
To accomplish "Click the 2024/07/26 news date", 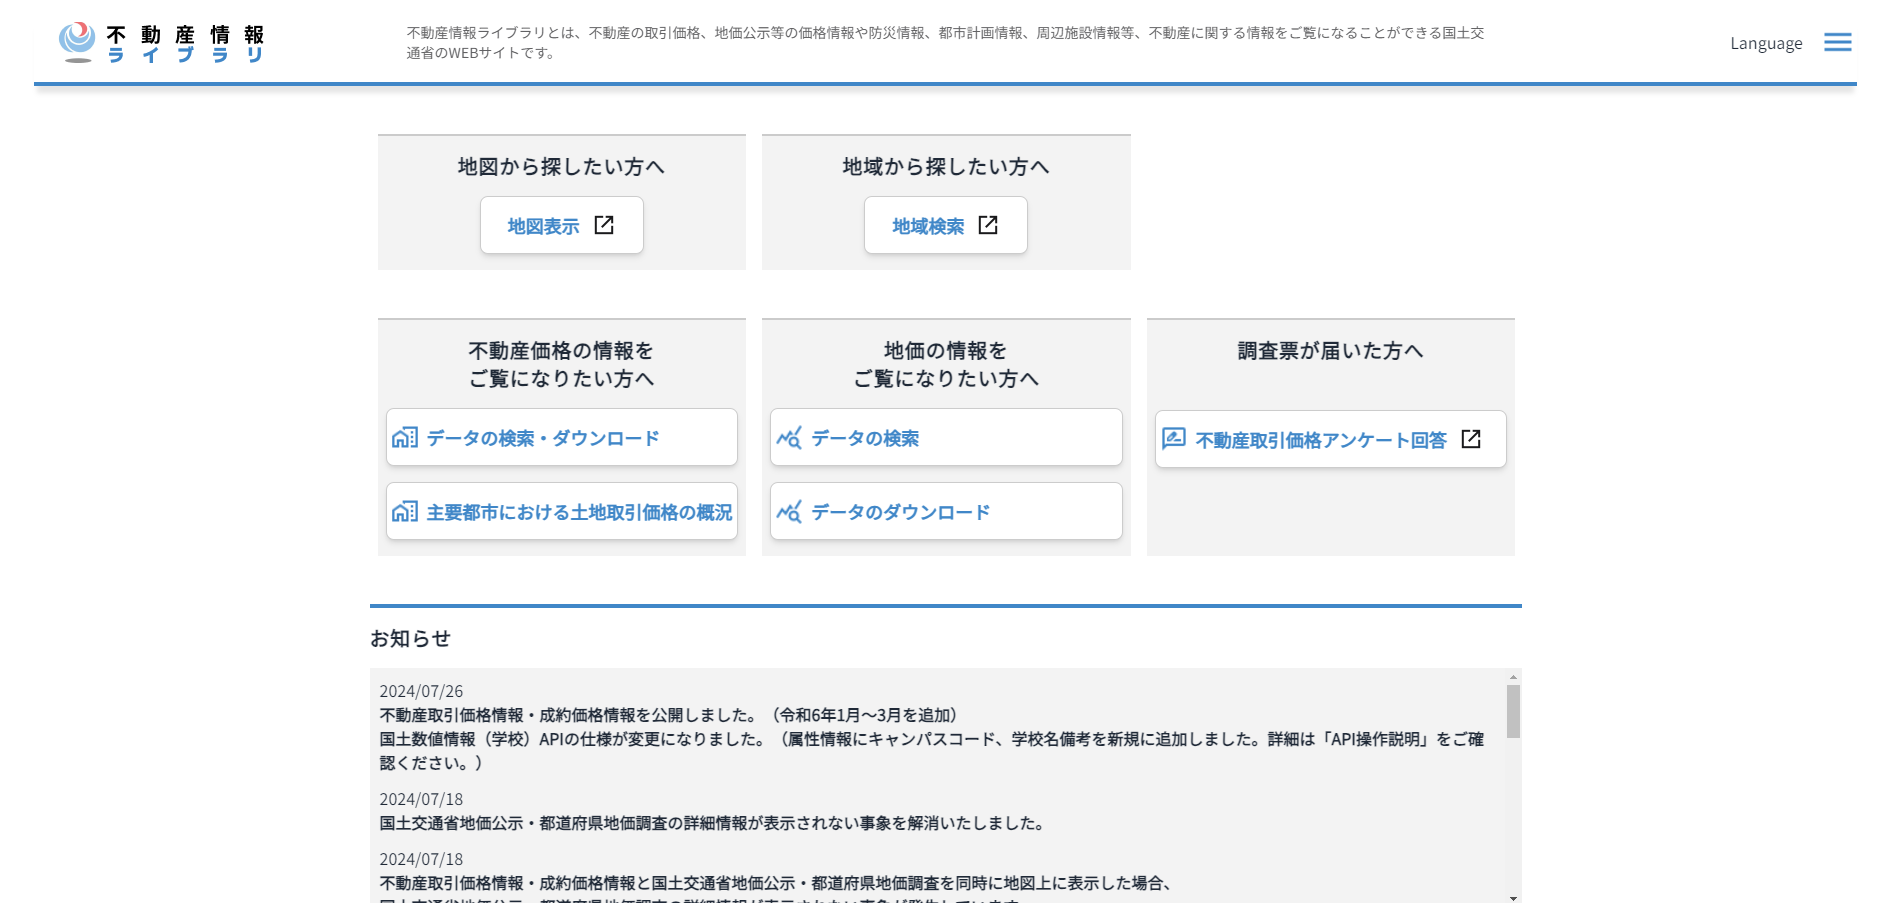I will [x=421, y=691].
